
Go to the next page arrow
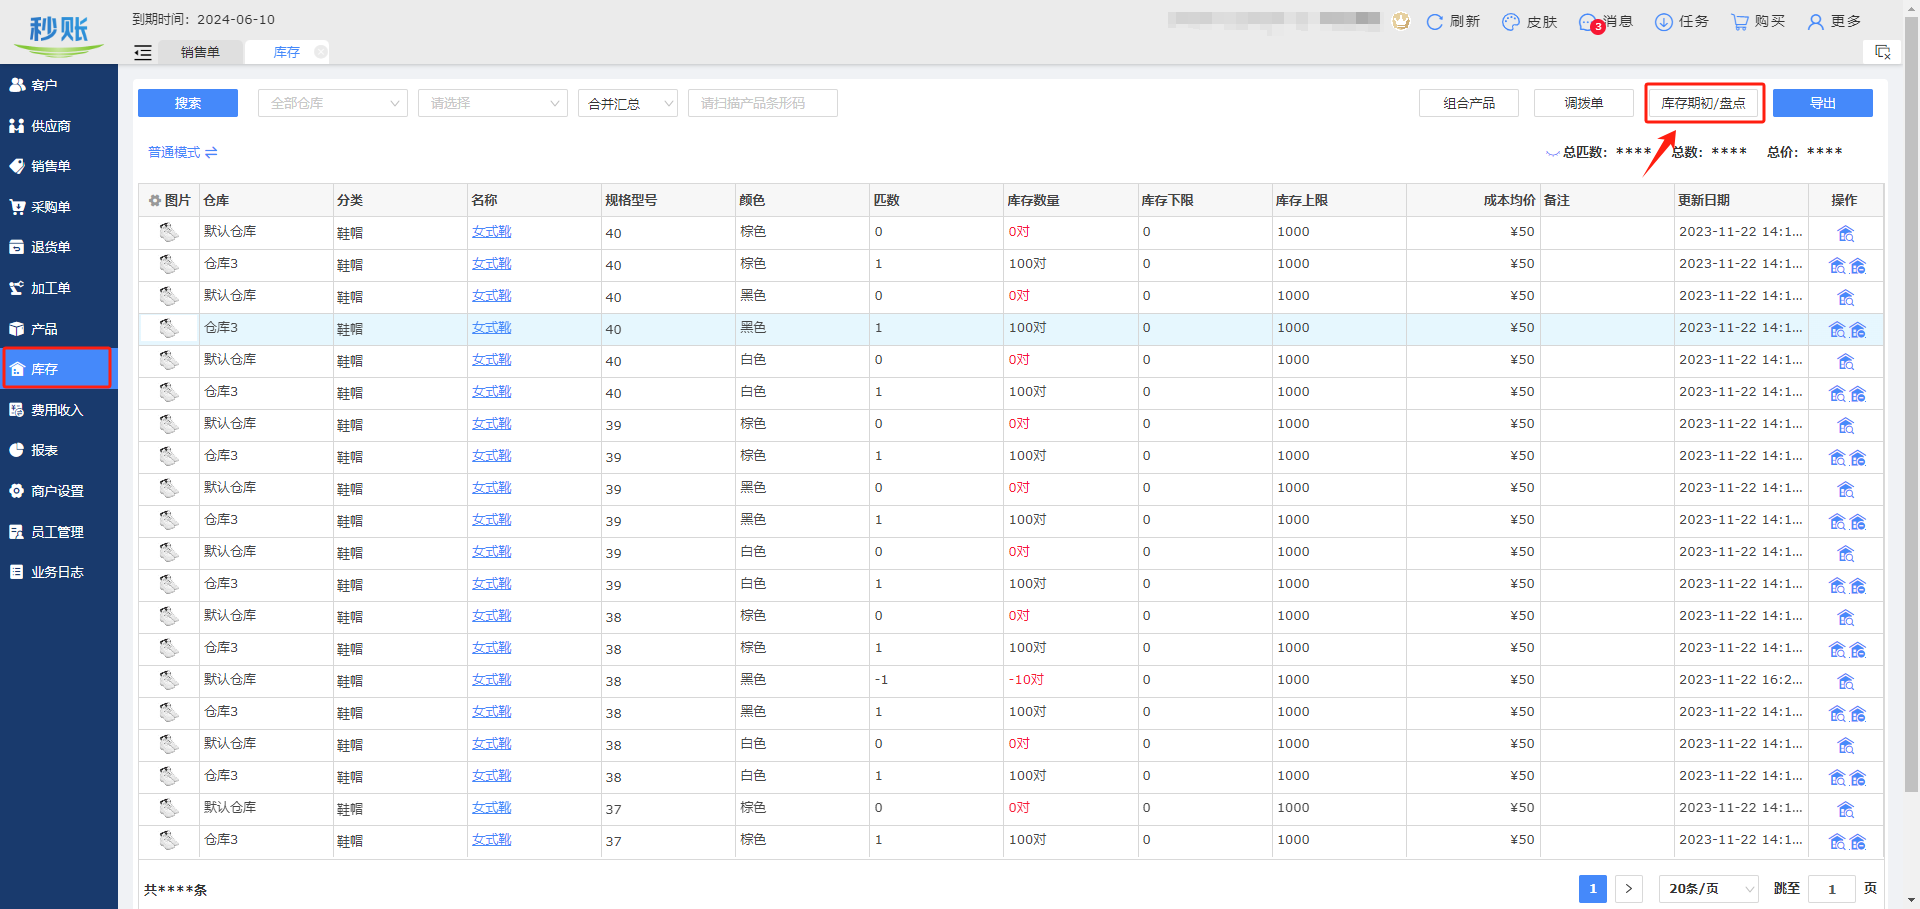1629,888
